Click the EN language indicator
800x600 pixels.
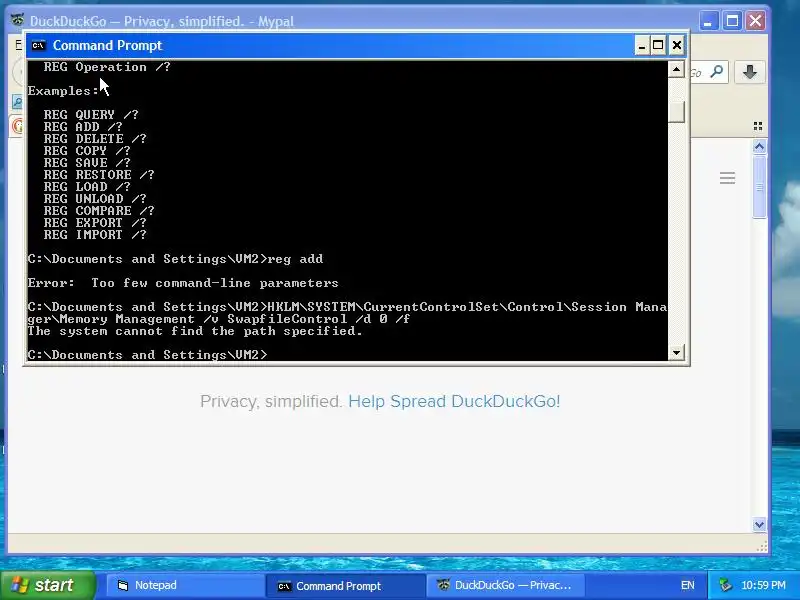pos(687,585)
